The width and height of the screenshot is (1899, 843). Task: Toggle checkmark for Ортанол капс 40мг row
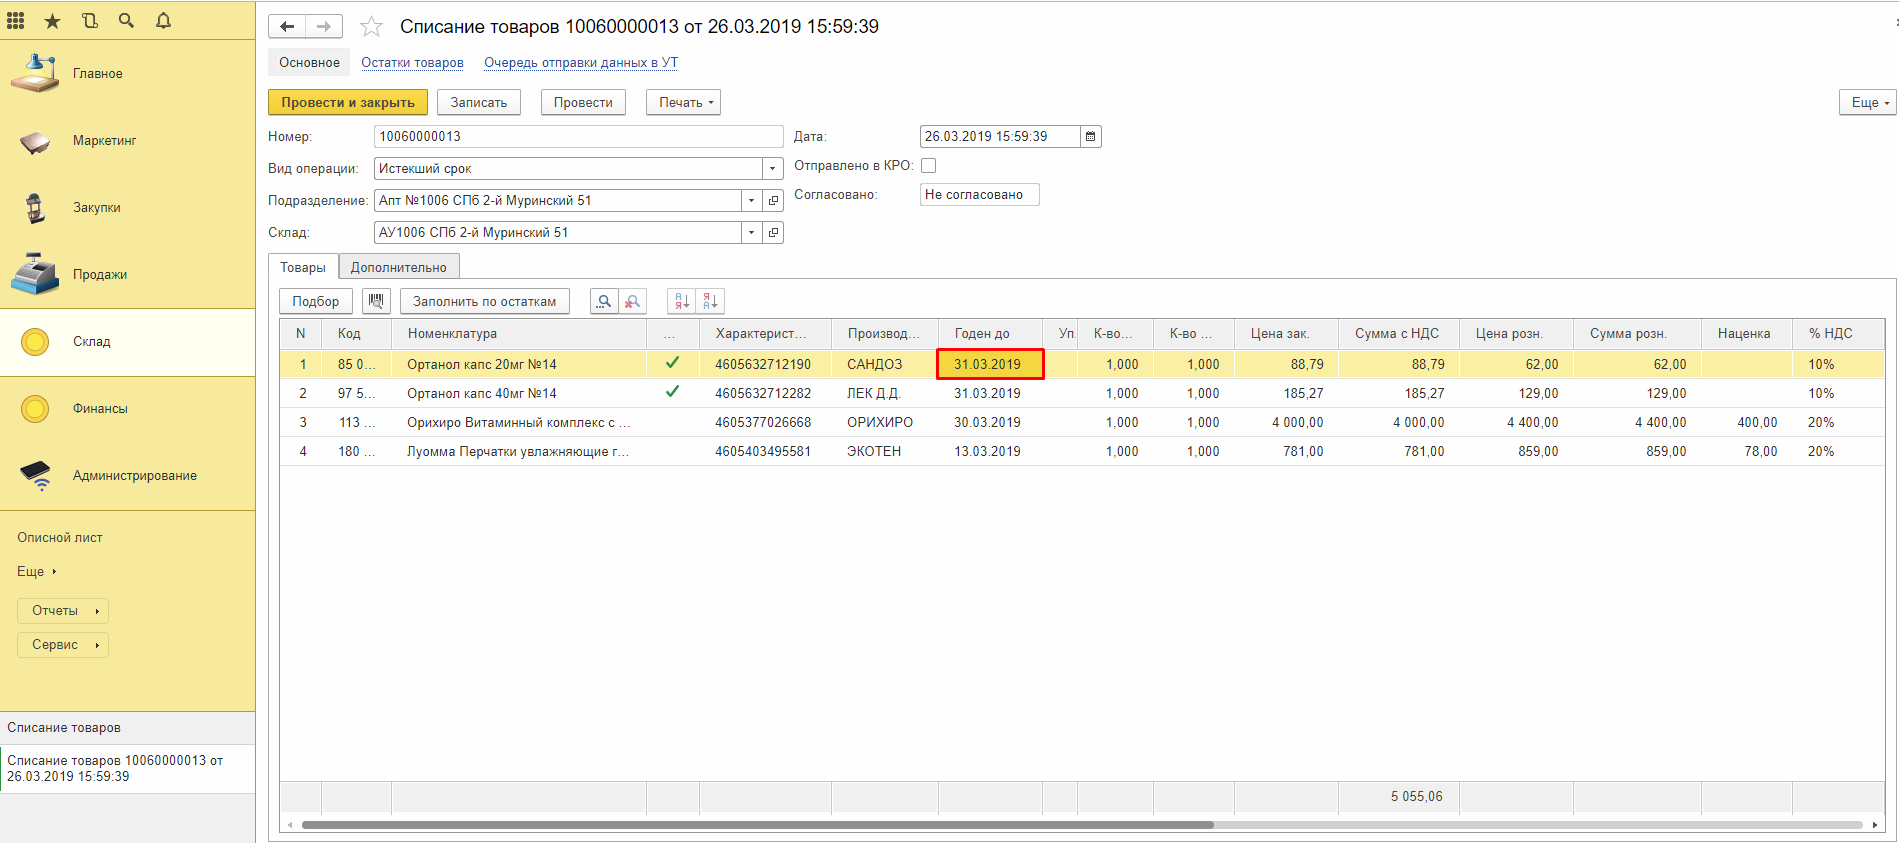point(672,393)
